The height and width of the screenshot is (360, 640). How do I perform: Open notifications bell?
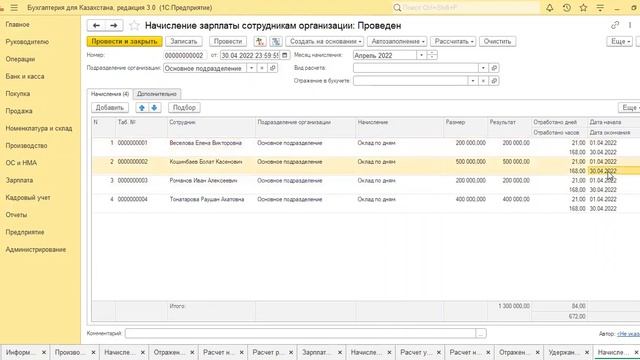click(550, 8)
